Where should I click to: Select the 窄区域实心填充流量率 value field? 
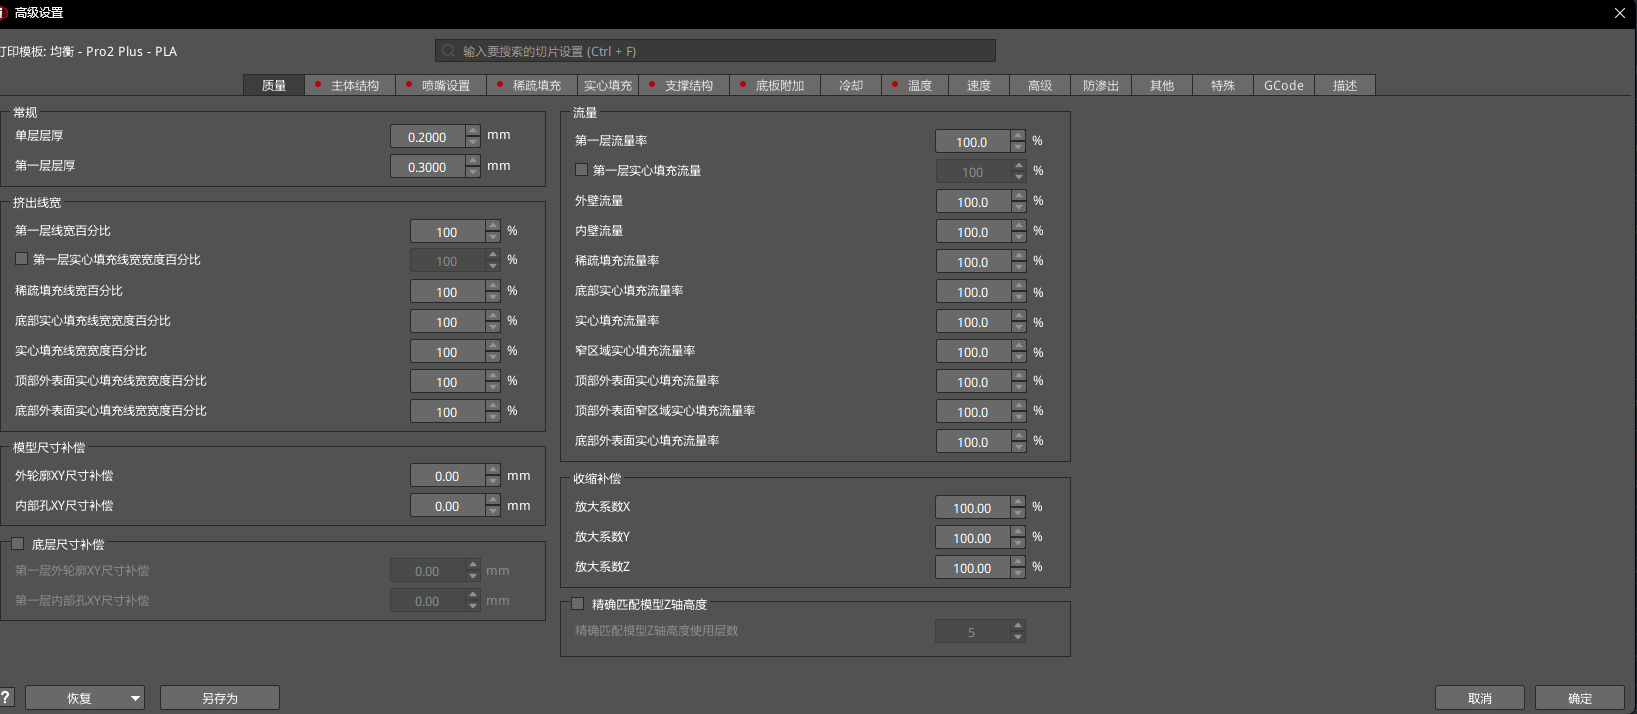(973, 352)
